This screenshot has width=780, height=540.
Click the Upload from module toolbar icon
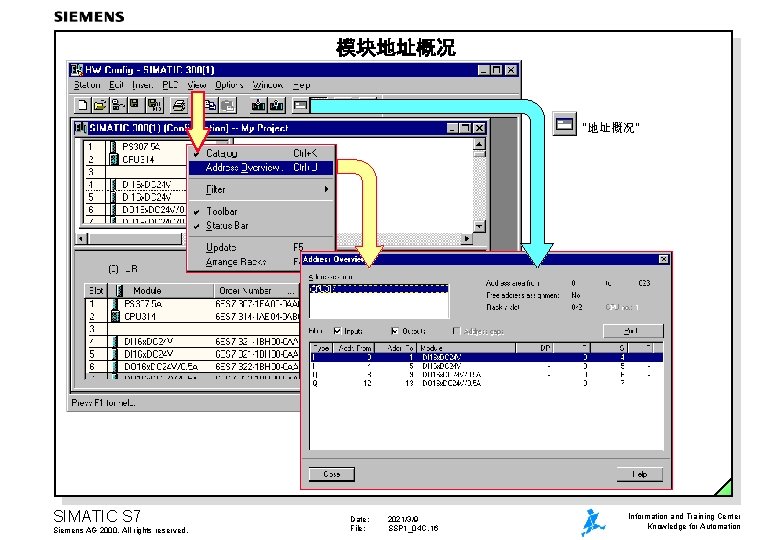[x=277, y=105]
